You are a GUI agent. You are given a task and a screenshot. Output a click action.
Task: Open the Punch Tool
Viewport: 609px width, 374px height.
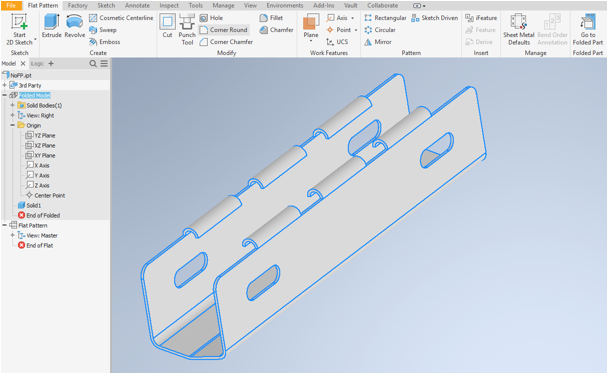click(187, 30)
